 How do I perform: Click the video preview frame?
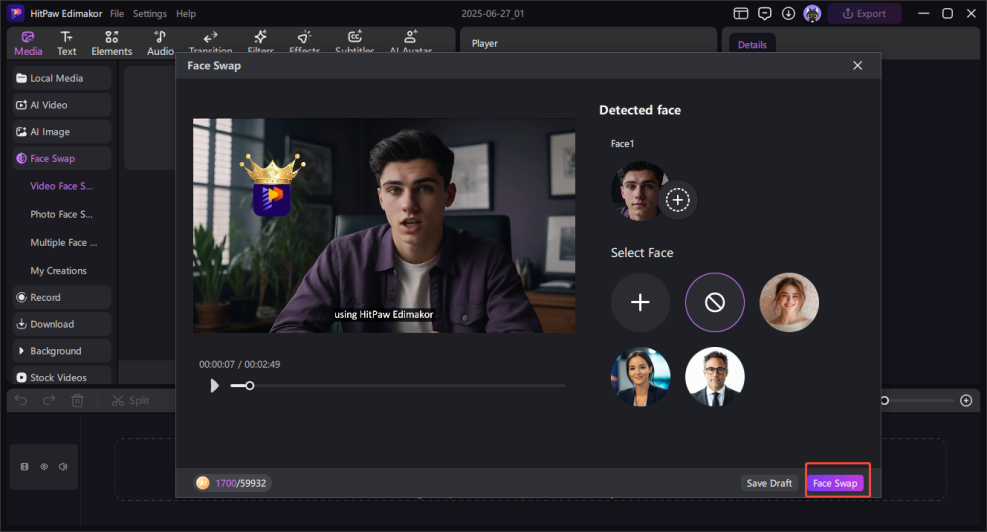[384, 225]
